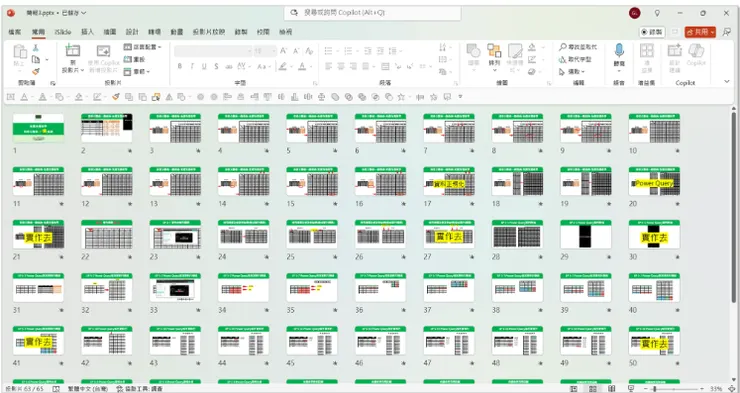The width and height of the screenshot is (740, 393).
Task: Open the iSlide tab
Action: [x=63, y=32]
